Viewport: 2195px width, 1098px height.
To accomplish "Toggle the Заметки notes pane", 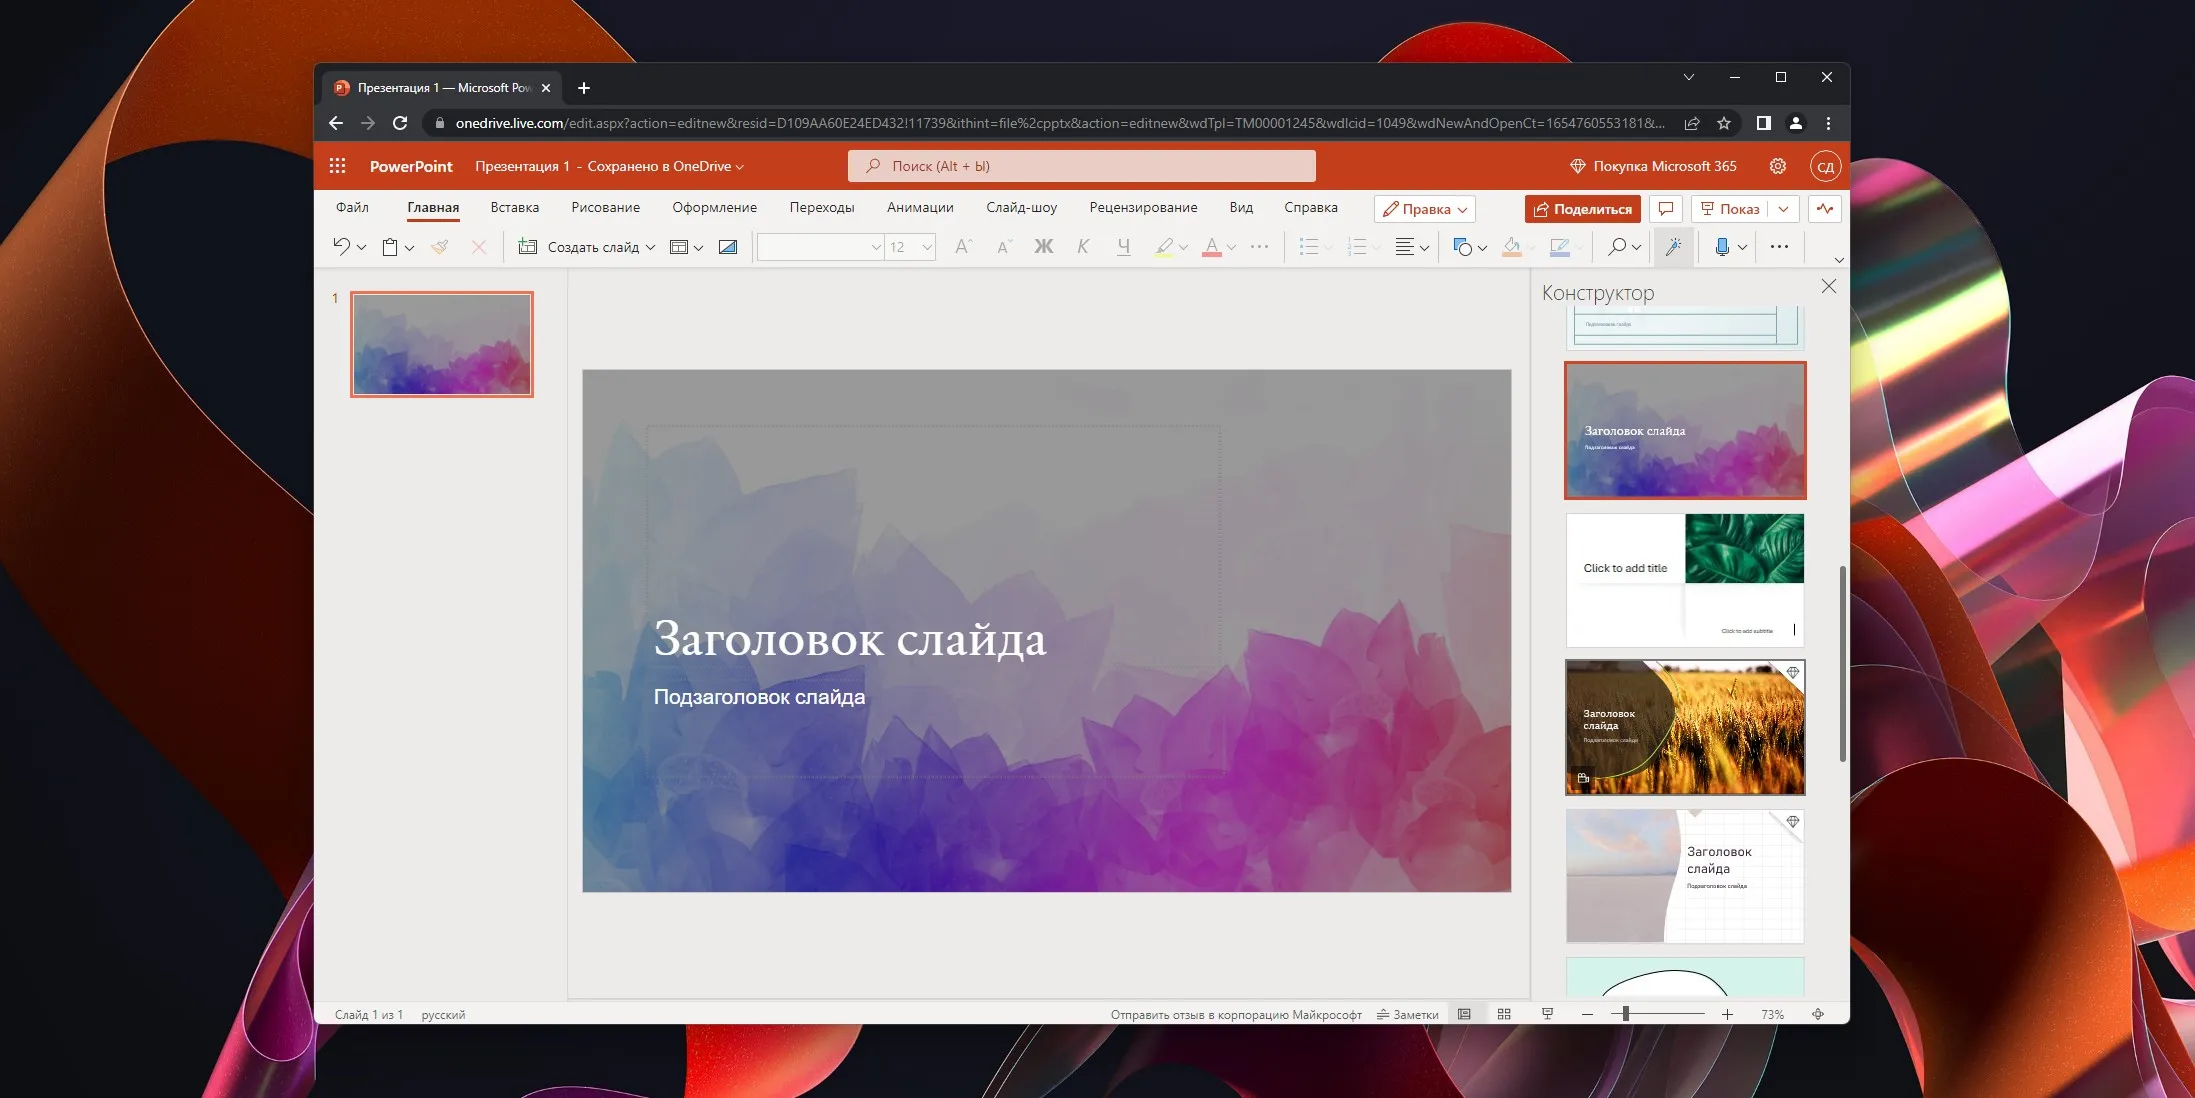I will (x=1407, y=1014).
